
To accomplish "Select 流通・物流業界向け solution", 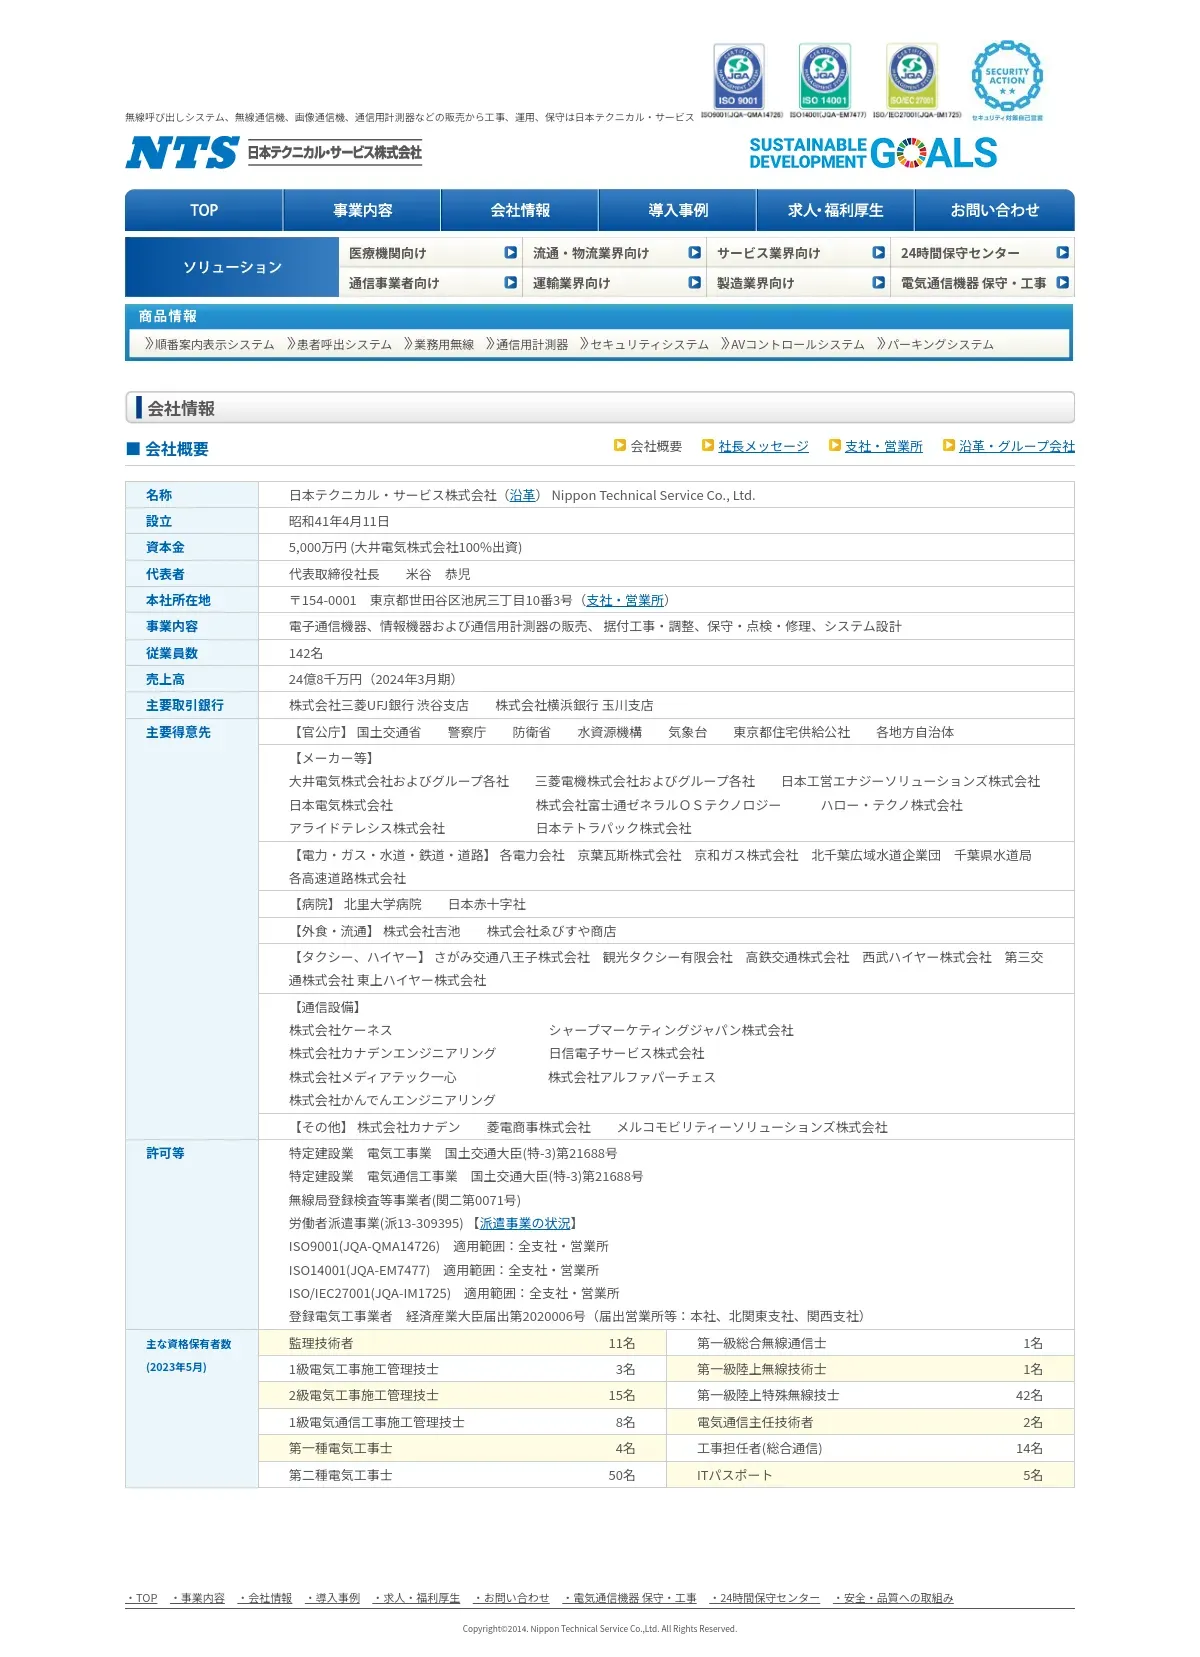I will click(x=615, y=253).
